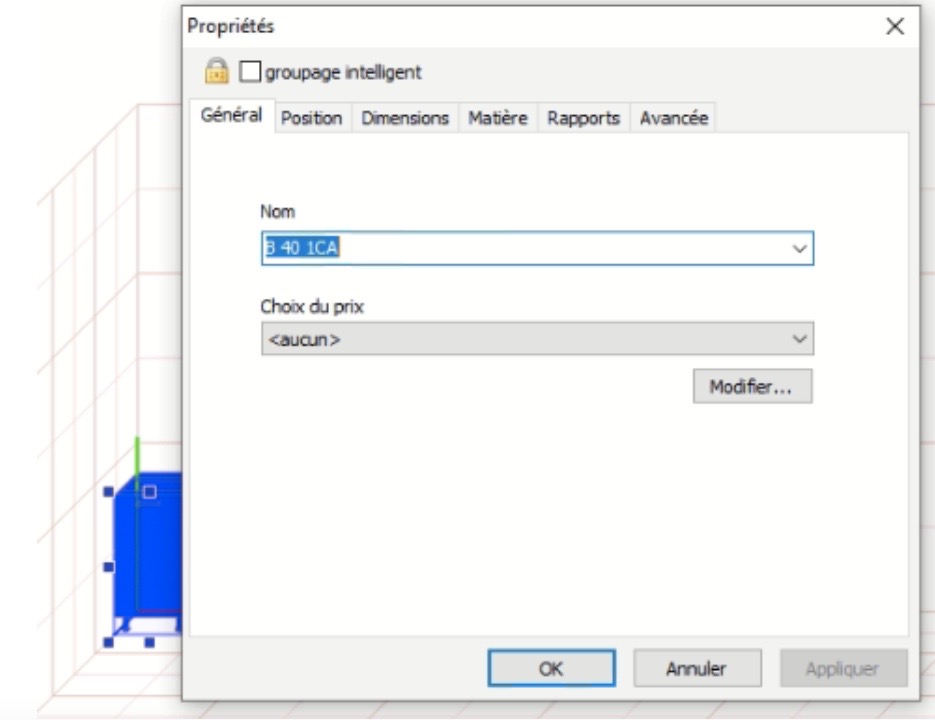Open the Rapports tab
935x720 pixels.
point(584,118)
